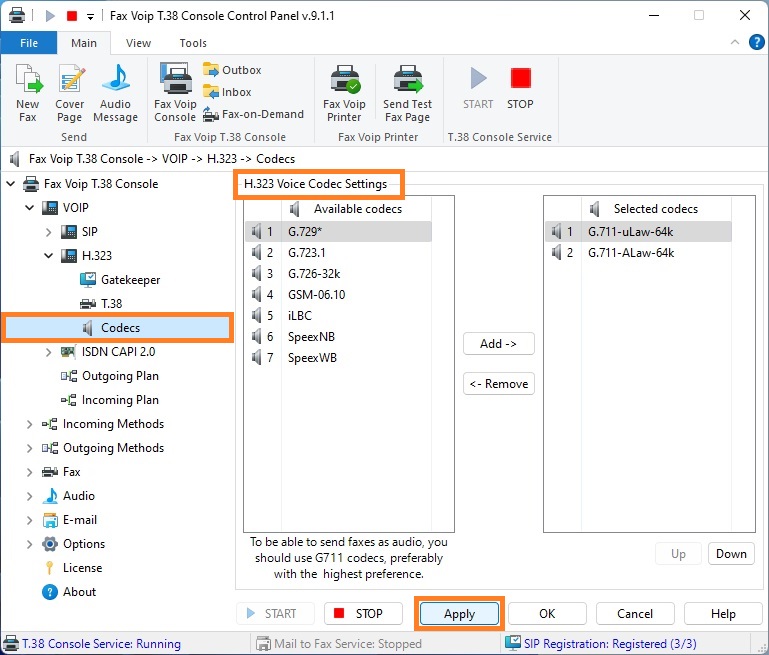The height and width of the screenshot is (655, 769).
Task: Click the Audio Message ribbon icon
Action: point(116,93)
